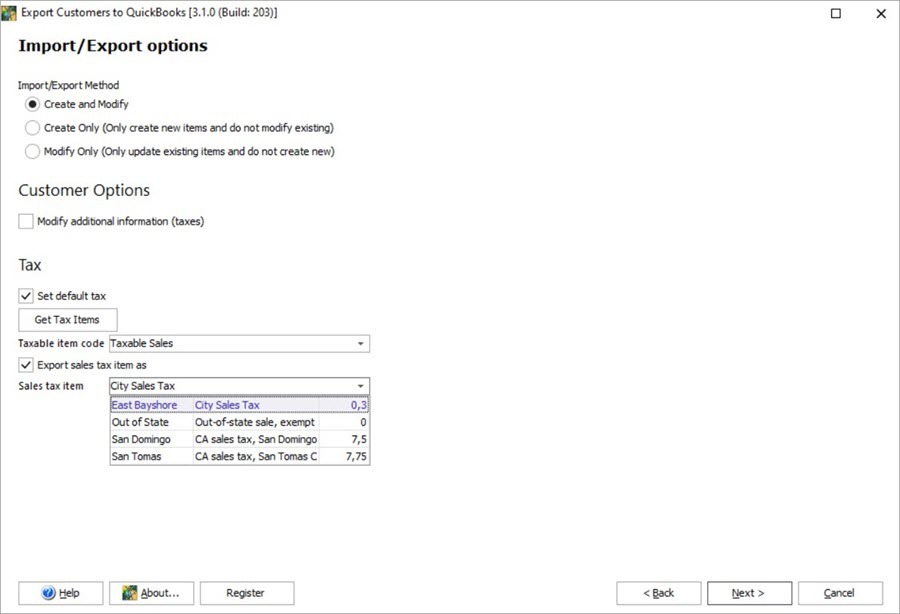
Task: Select Out of State exempt tax item
Action: 239,422
